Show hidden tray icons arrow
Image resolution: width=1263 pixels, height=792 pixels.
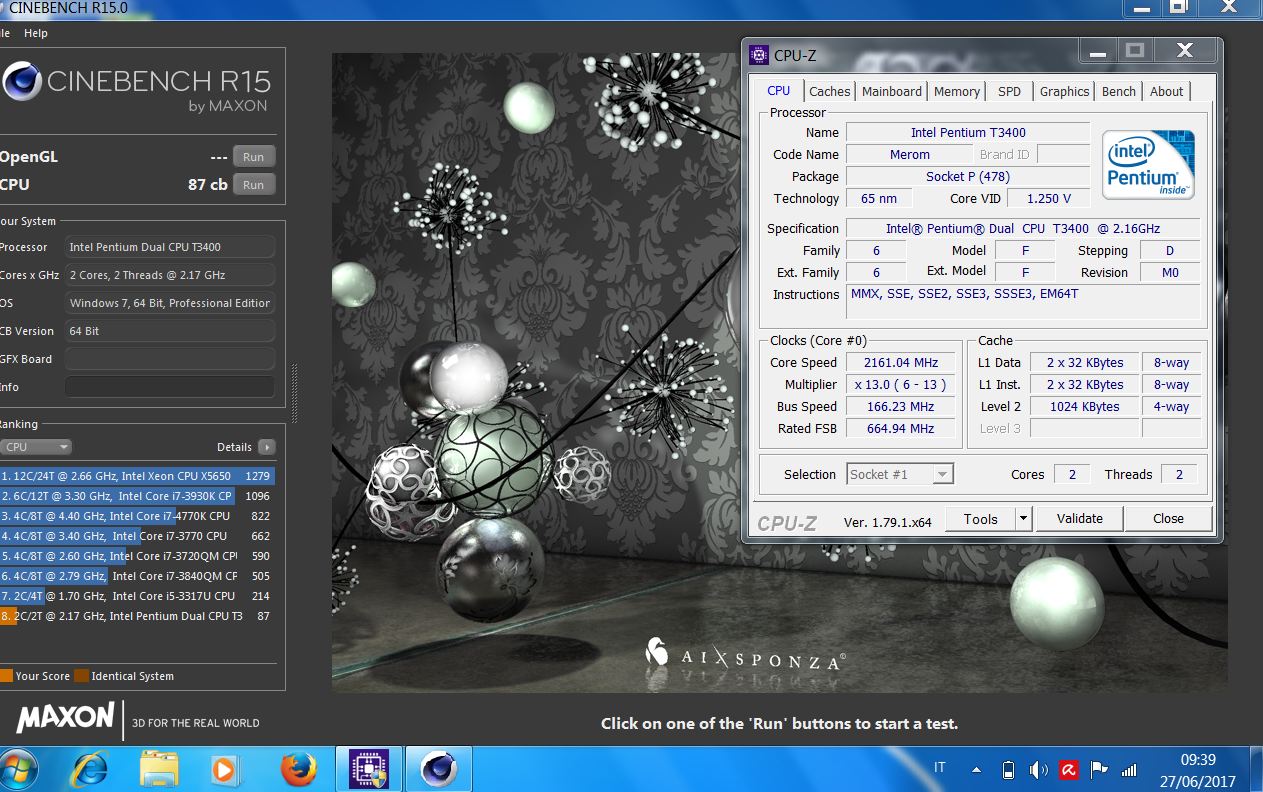(x=976, y=770)
